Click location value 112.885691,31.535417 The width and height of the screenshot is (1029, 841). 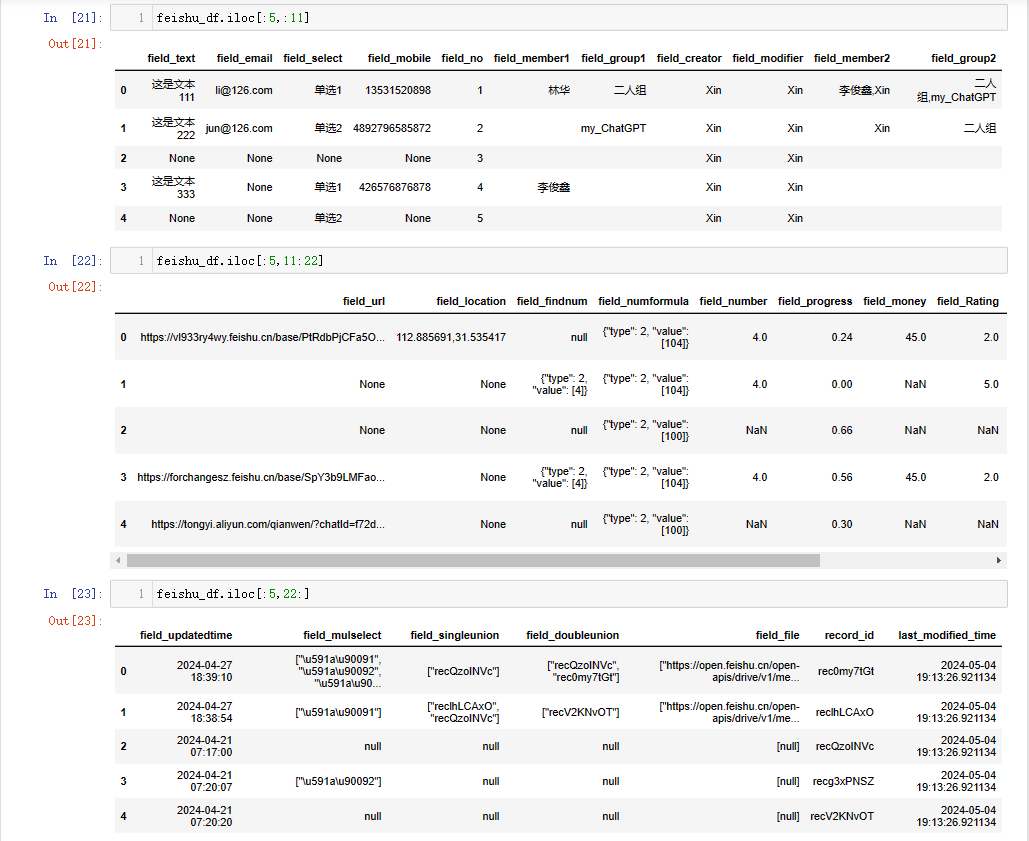[451, 337]
